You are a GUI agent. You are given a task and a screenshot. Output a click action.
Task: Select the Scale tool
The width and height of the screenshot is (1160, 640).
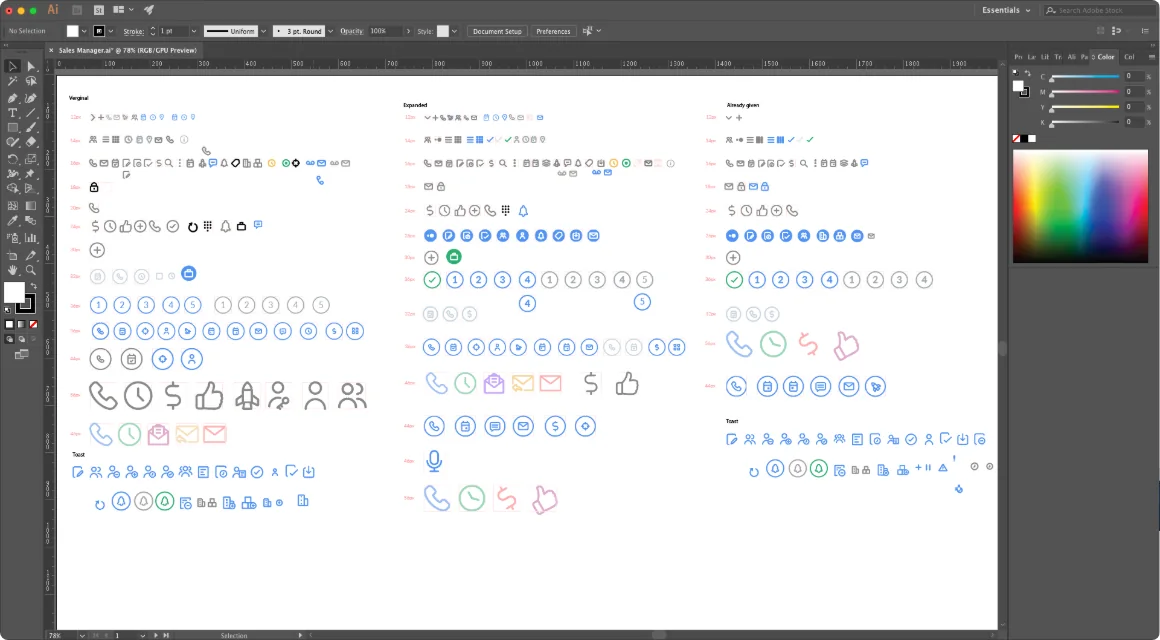click(x=31, y=159)
